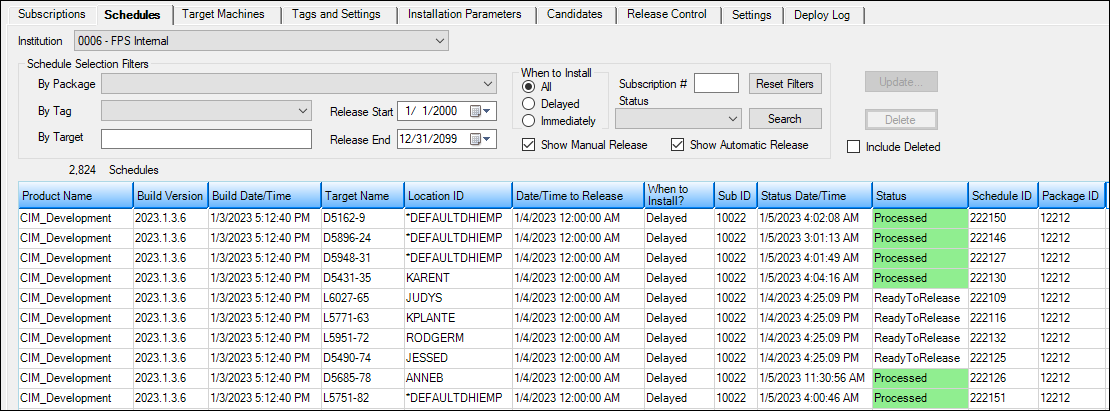Sort by the Status column header
Image resolution: width=1110 pixels, height=411 pixels.
918,195
